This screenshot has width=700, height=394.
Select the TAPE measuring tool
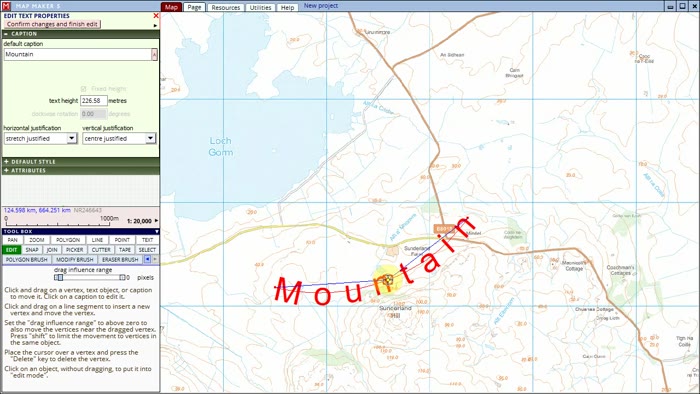[125, 250]
